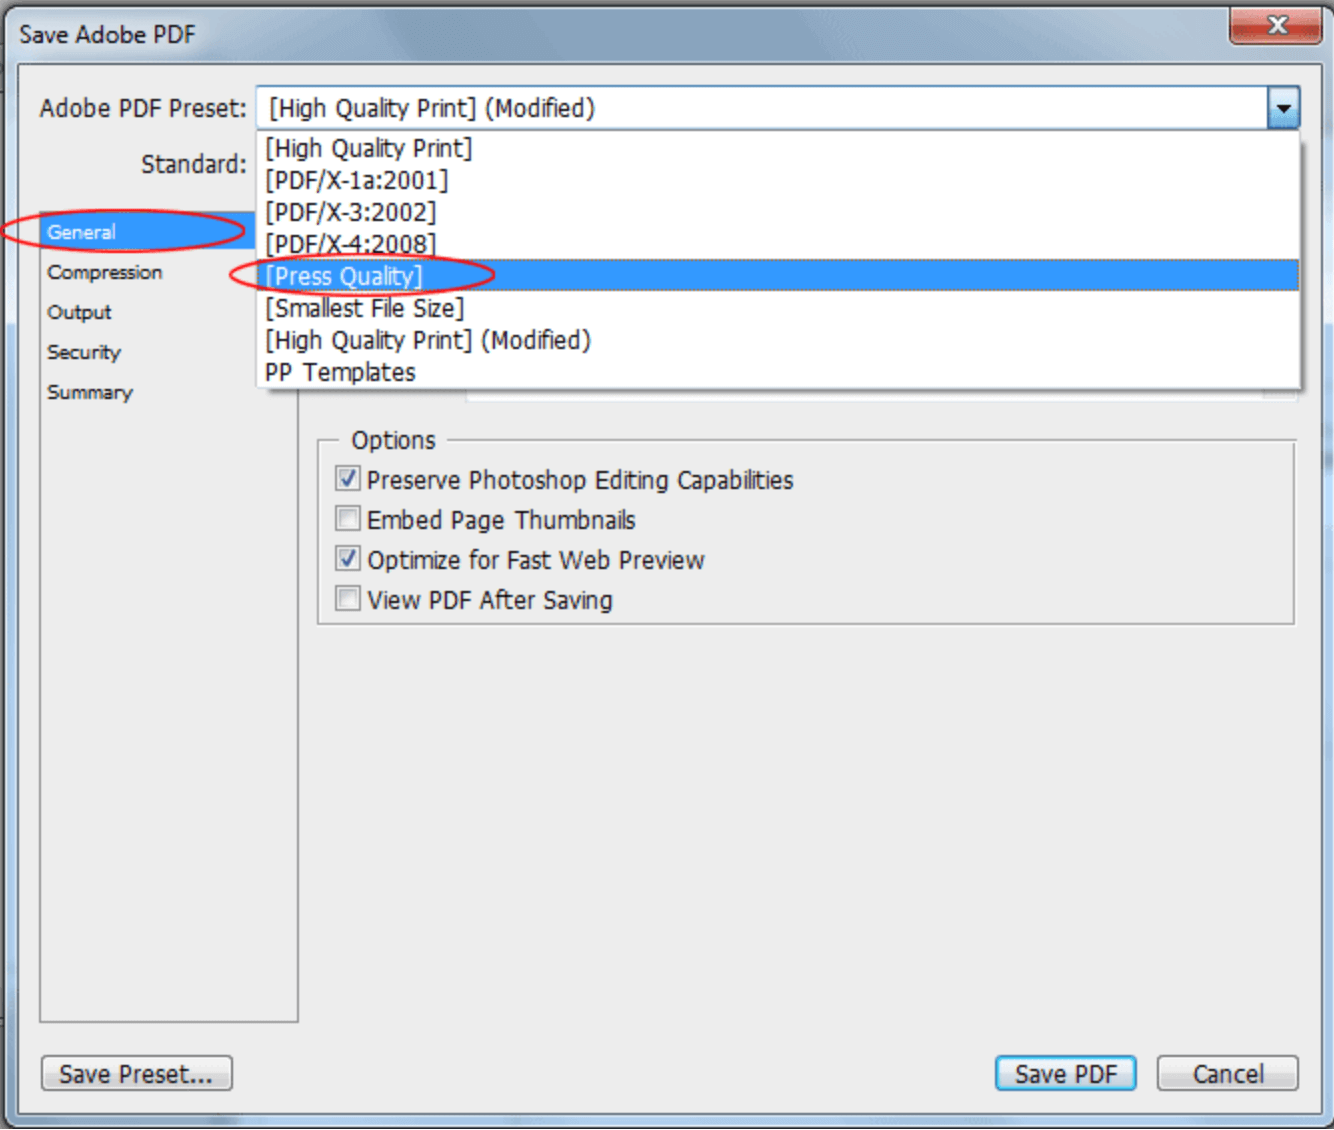Select [Press Quality] from the preset list

345,276
